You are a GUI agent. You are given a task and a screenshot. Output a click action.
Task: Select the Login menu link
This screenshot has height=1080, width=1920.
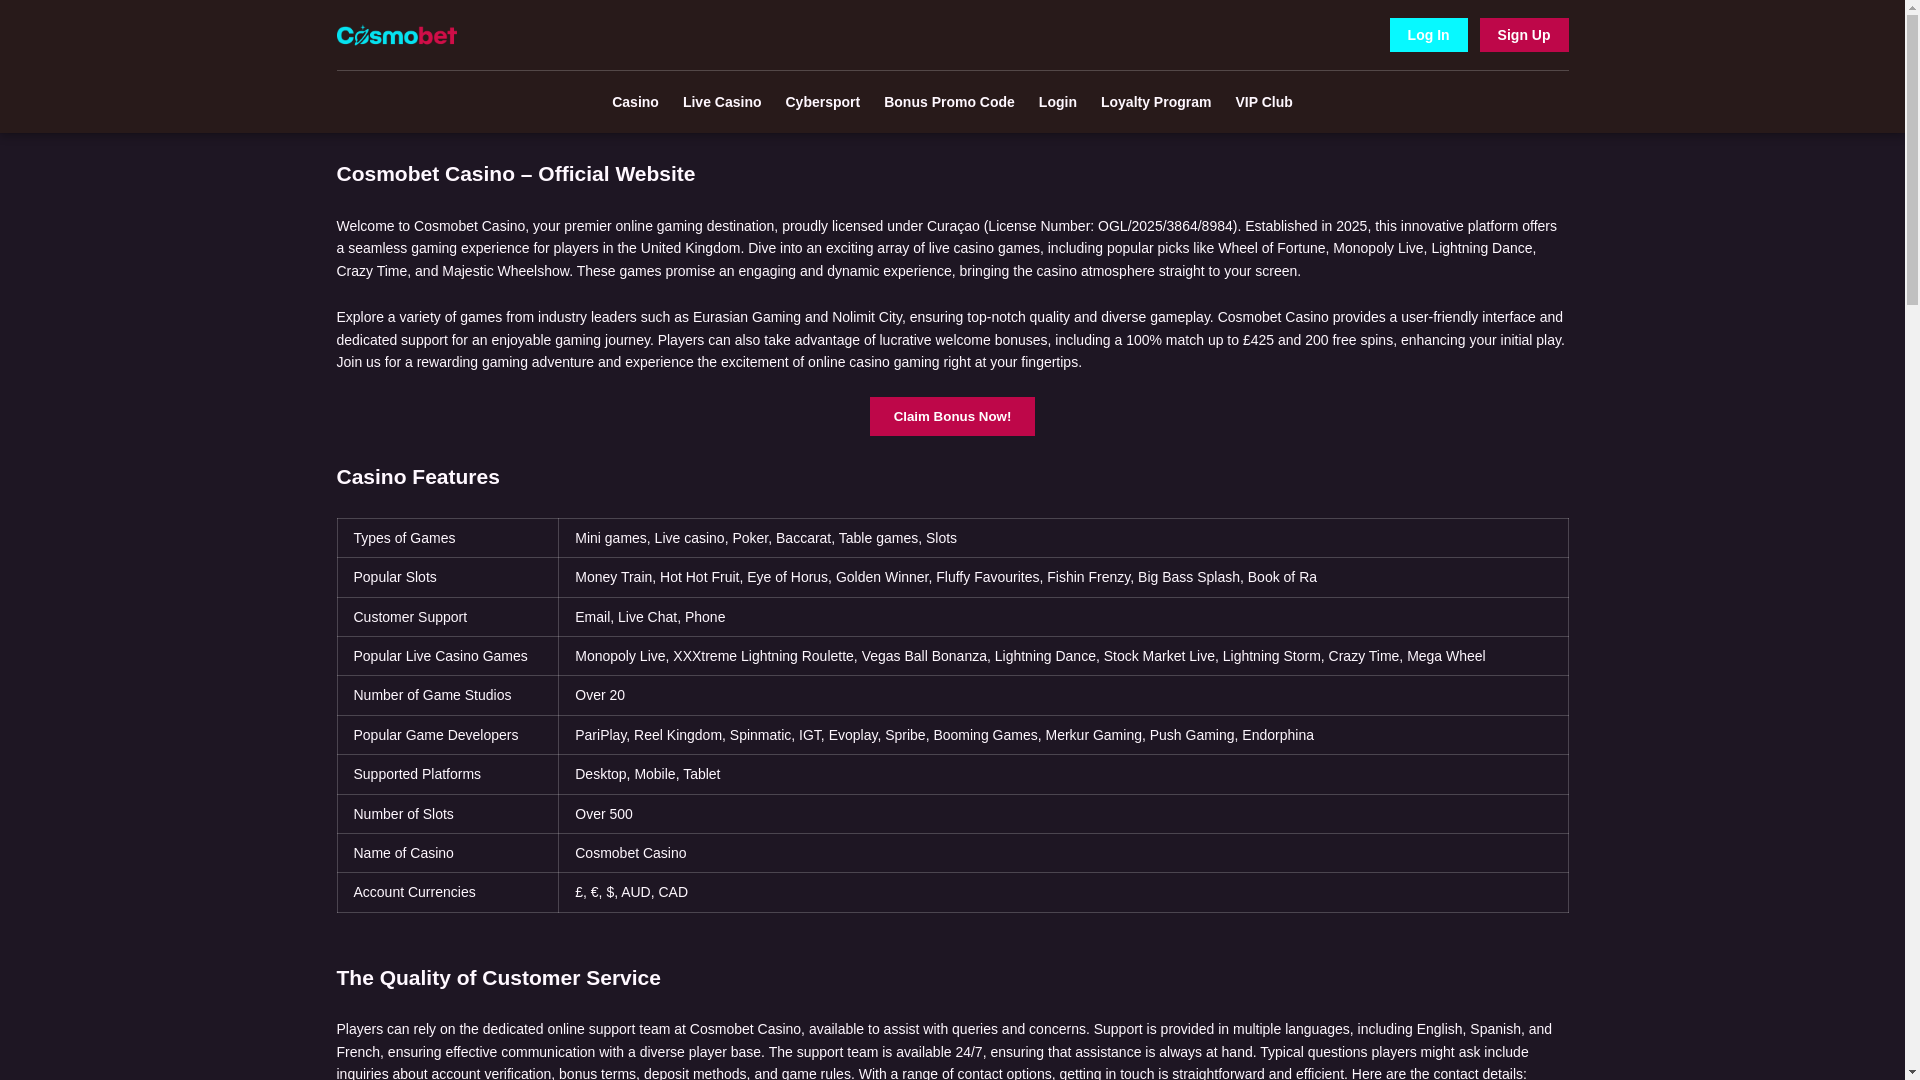click(x=1057, y=102)
